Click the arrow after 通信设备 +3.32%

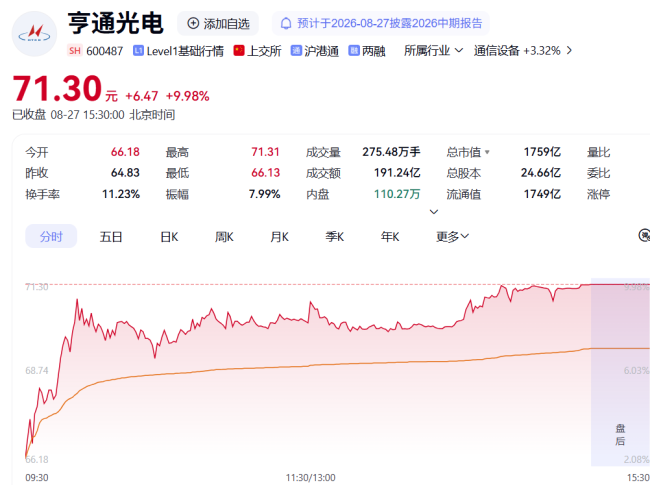tap(569, 51)
